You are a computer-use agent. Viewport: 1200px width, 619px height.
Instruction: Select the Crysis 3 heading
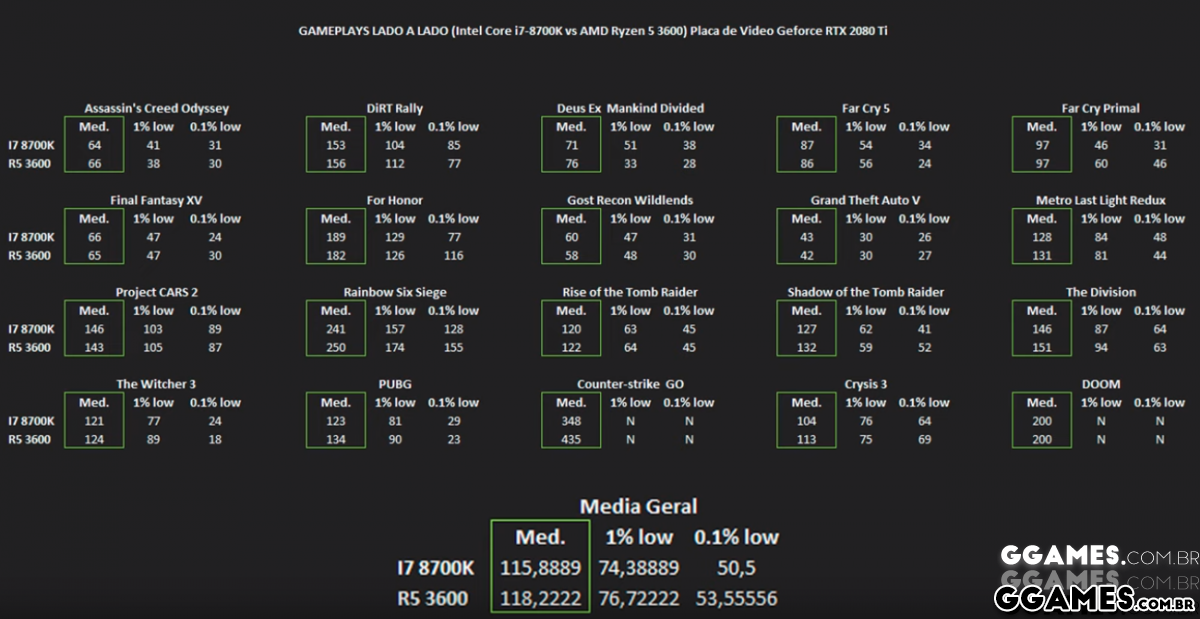point(866,384)
